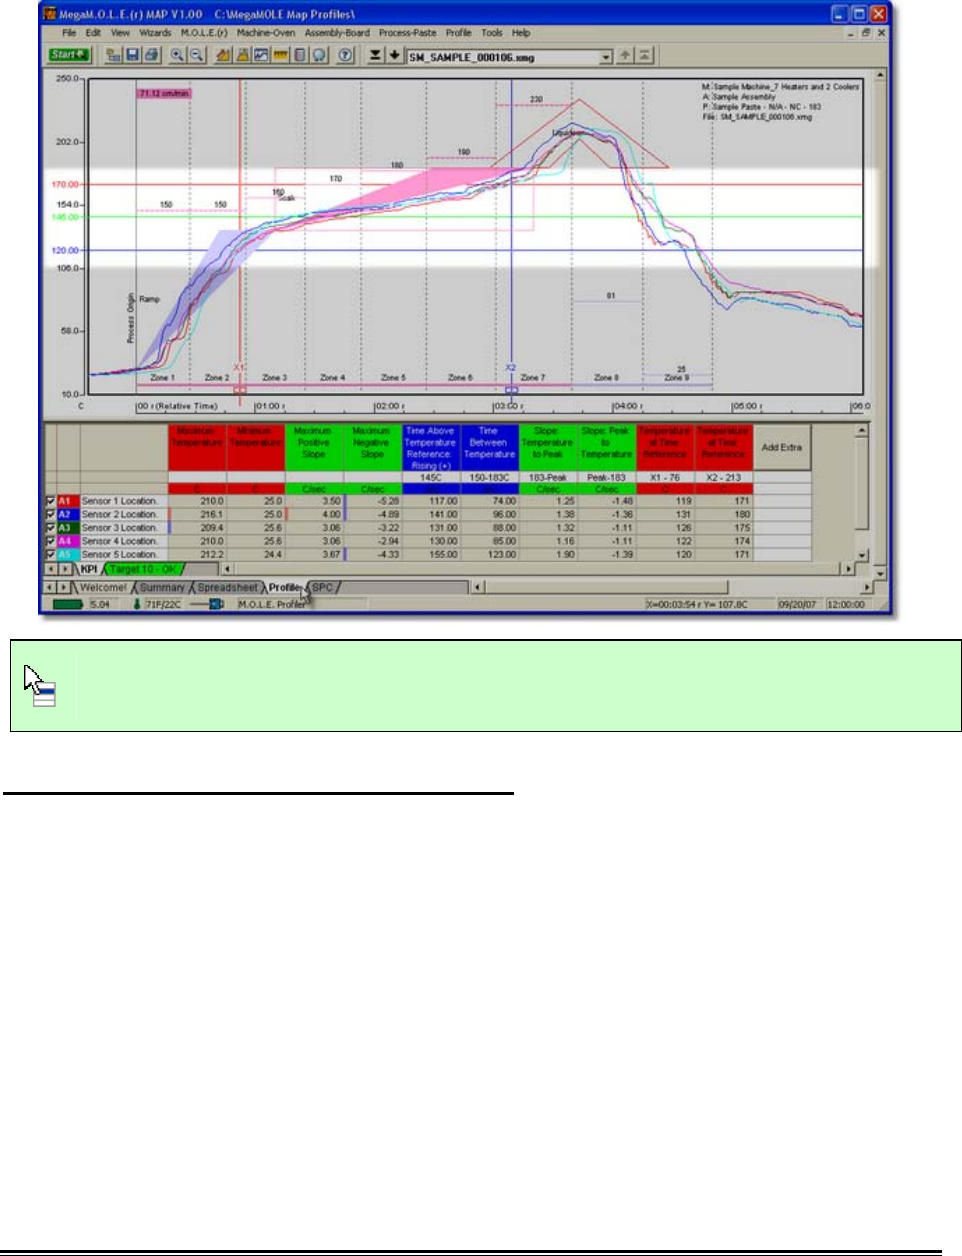Toggle the A2 Sensor 2 checkbox
The height and width of the screenshot is (1256, 962).
coord(51,514)
